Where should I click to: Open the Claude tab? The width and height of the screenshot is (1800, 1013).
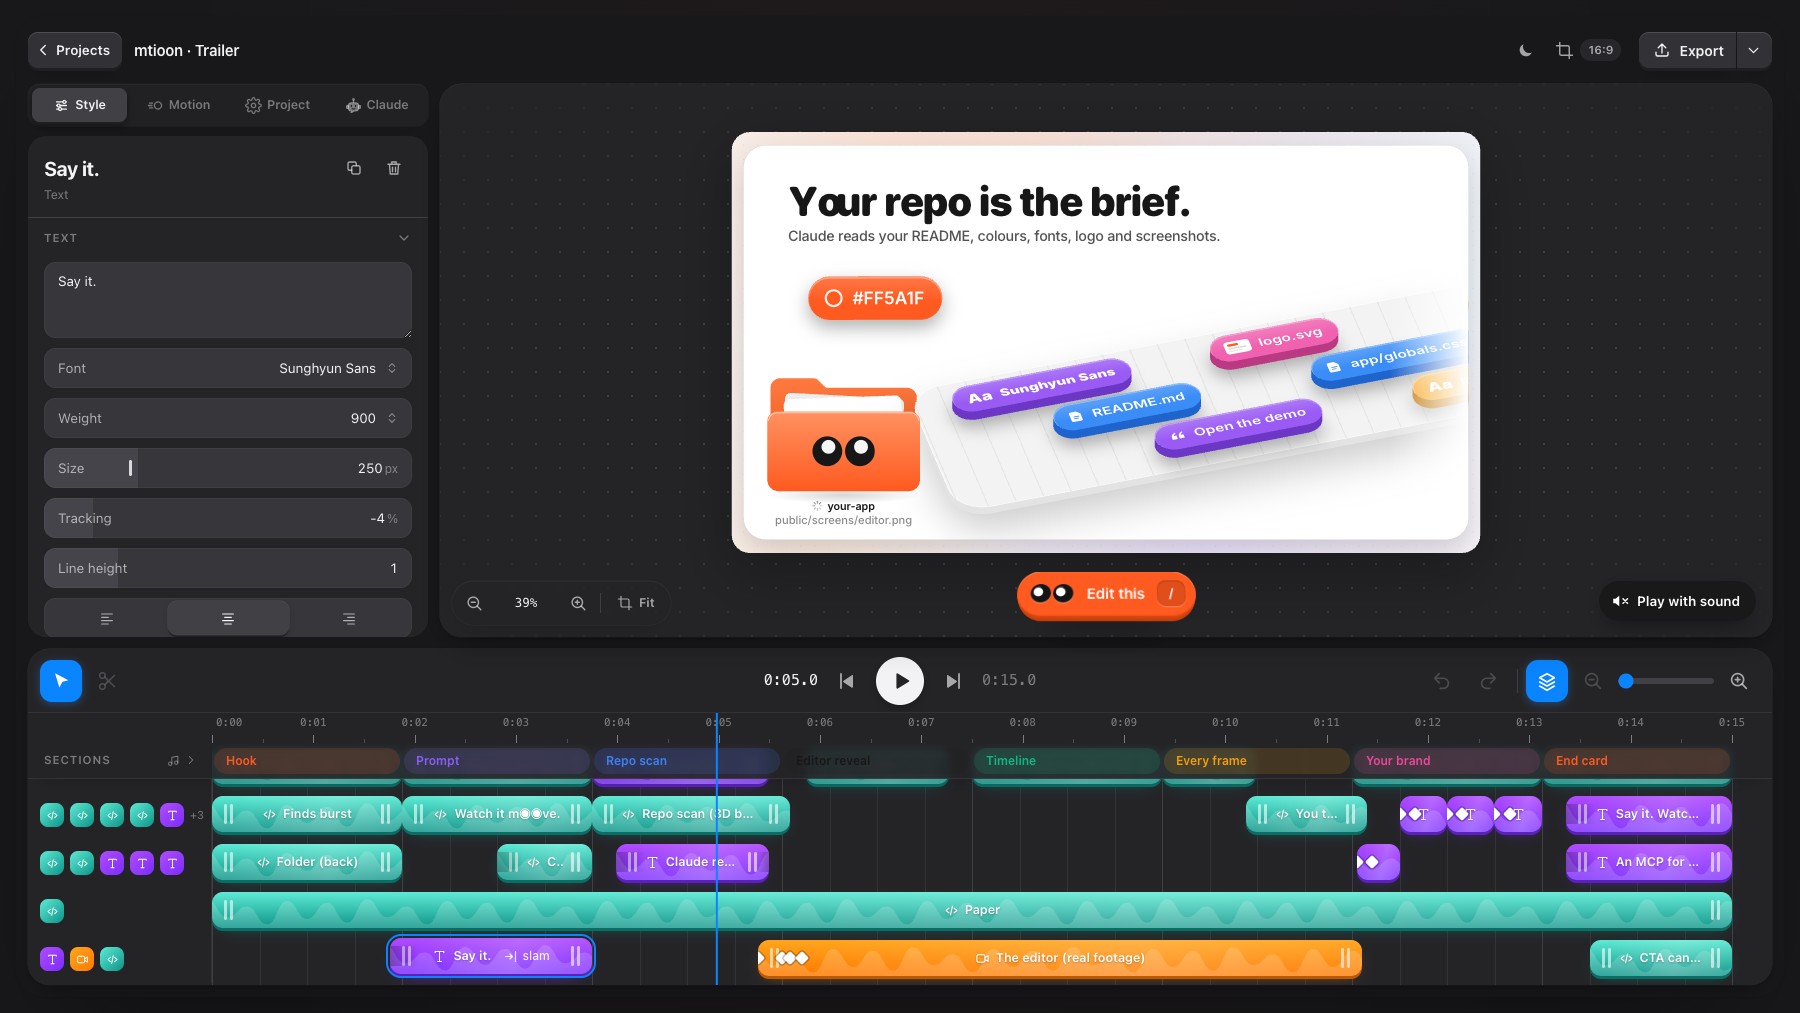pyautogui.click(x=377, y=105)
